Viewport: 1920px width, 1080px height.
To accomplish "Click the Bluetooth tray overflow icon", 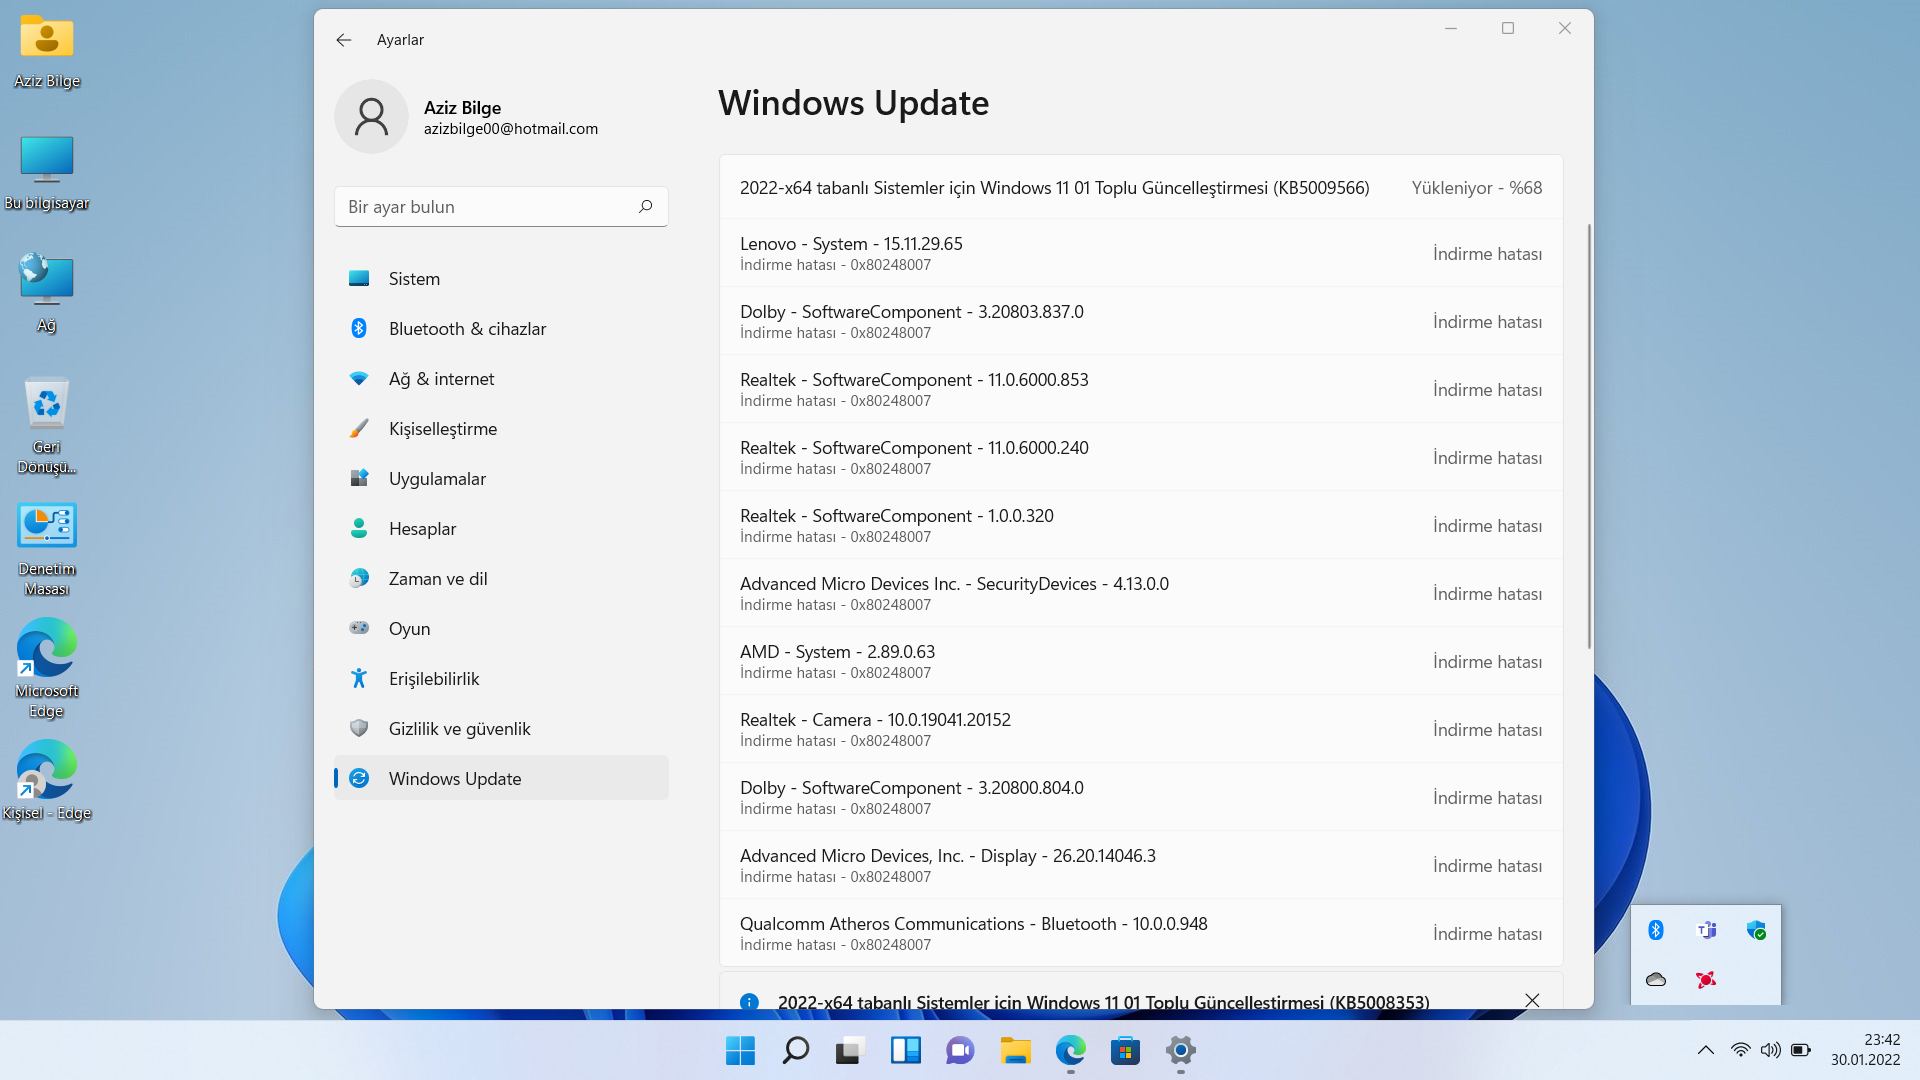I will point(1656,930).
